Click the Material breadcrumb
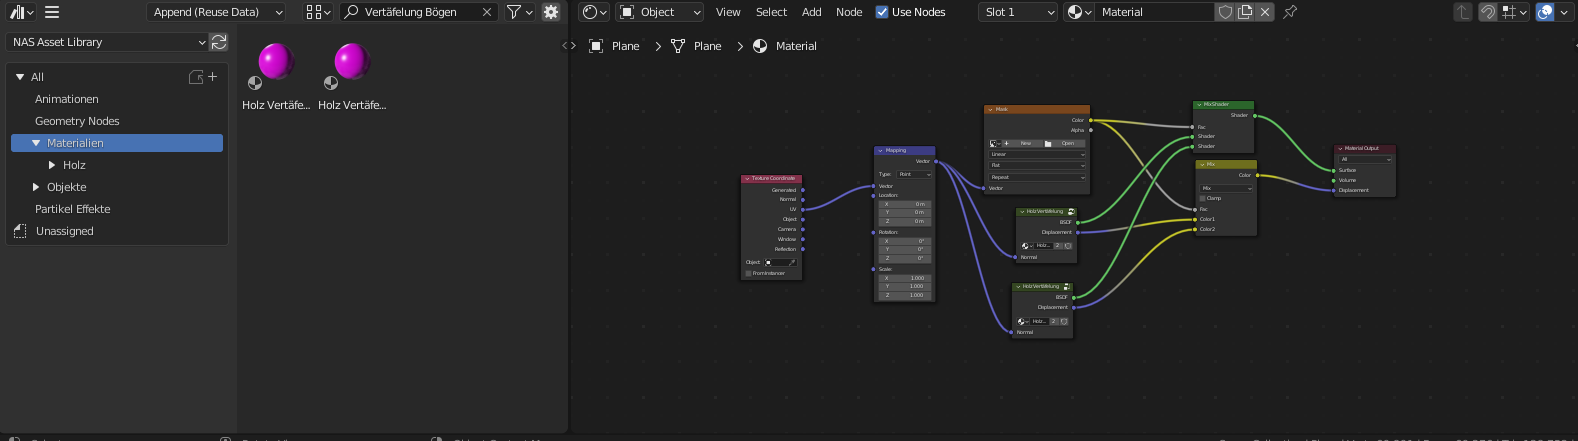1578x441 pixels. (x=785, y=46)
